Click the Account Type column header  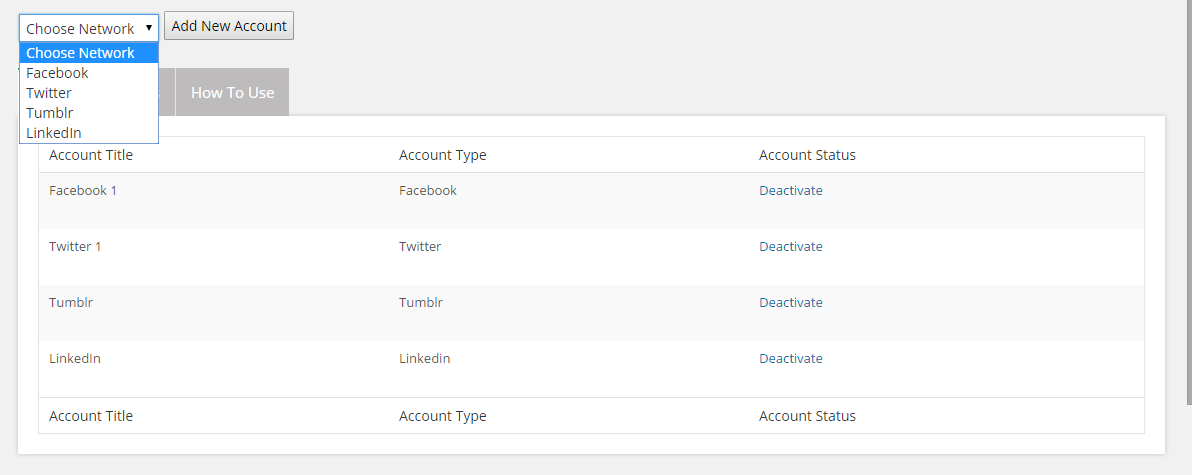coord(442,155)
